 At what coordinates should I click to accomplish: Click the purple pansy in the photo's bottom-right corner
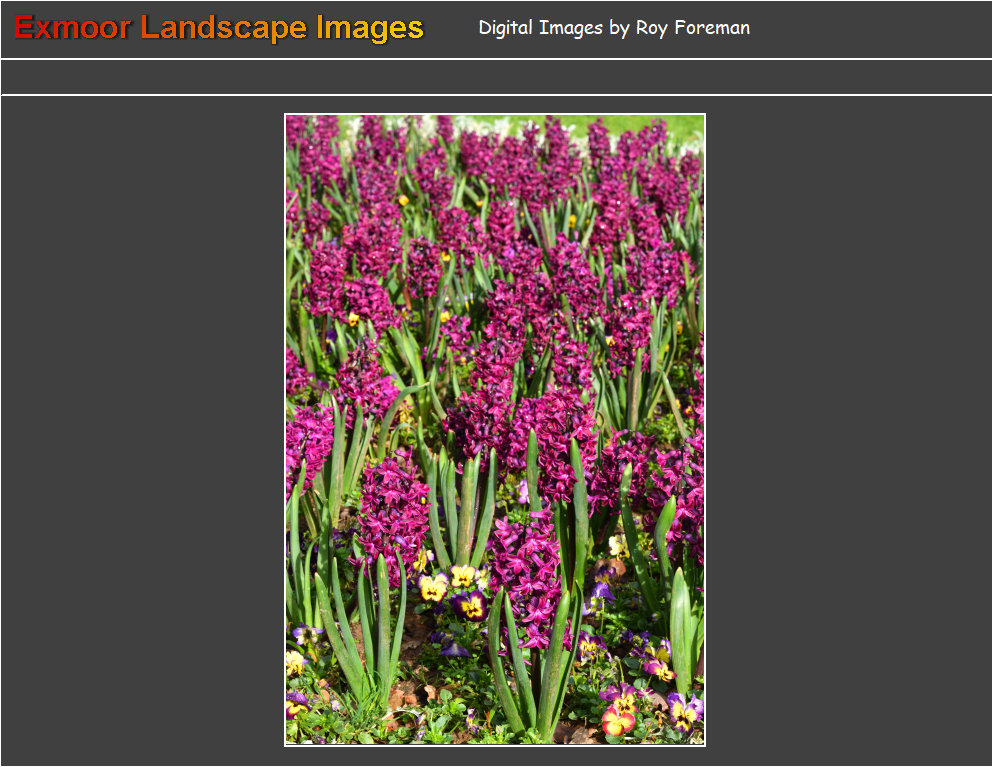click(x=685, y=711)
